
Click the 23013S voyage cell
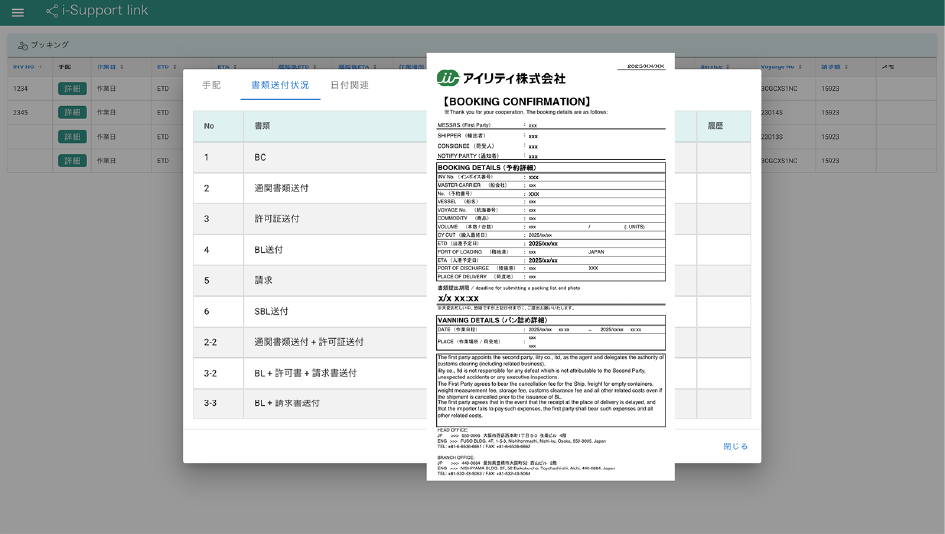pos(771,137)
